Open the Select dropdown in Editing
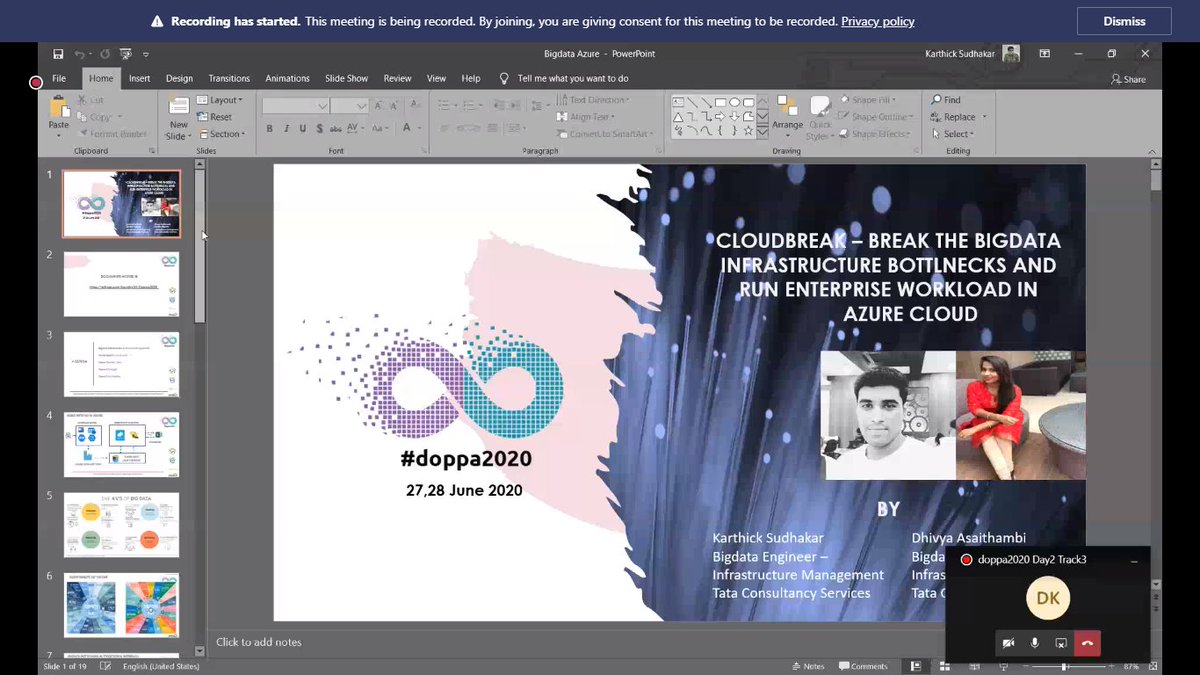1200x675 pixels. point(951,134)
